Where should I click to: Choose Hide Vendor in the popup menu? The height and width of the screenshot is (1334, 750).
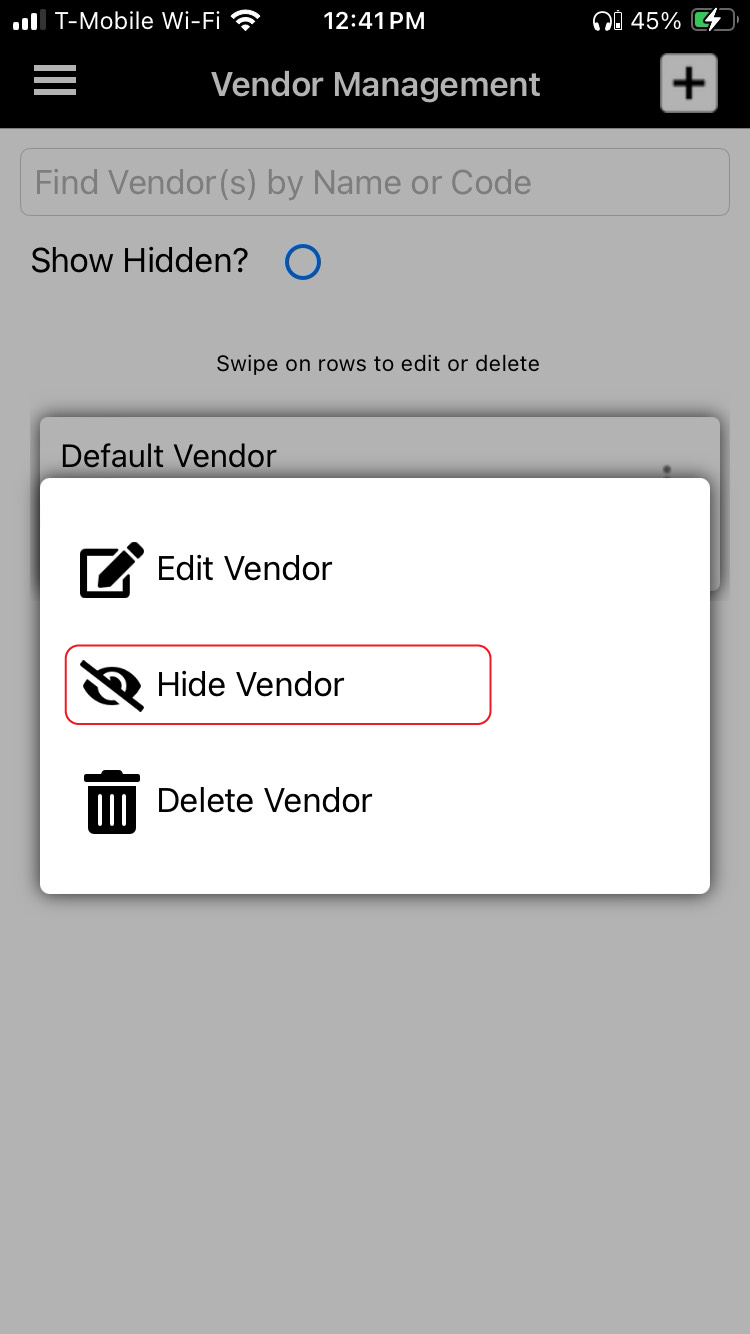tap(278, 685)
